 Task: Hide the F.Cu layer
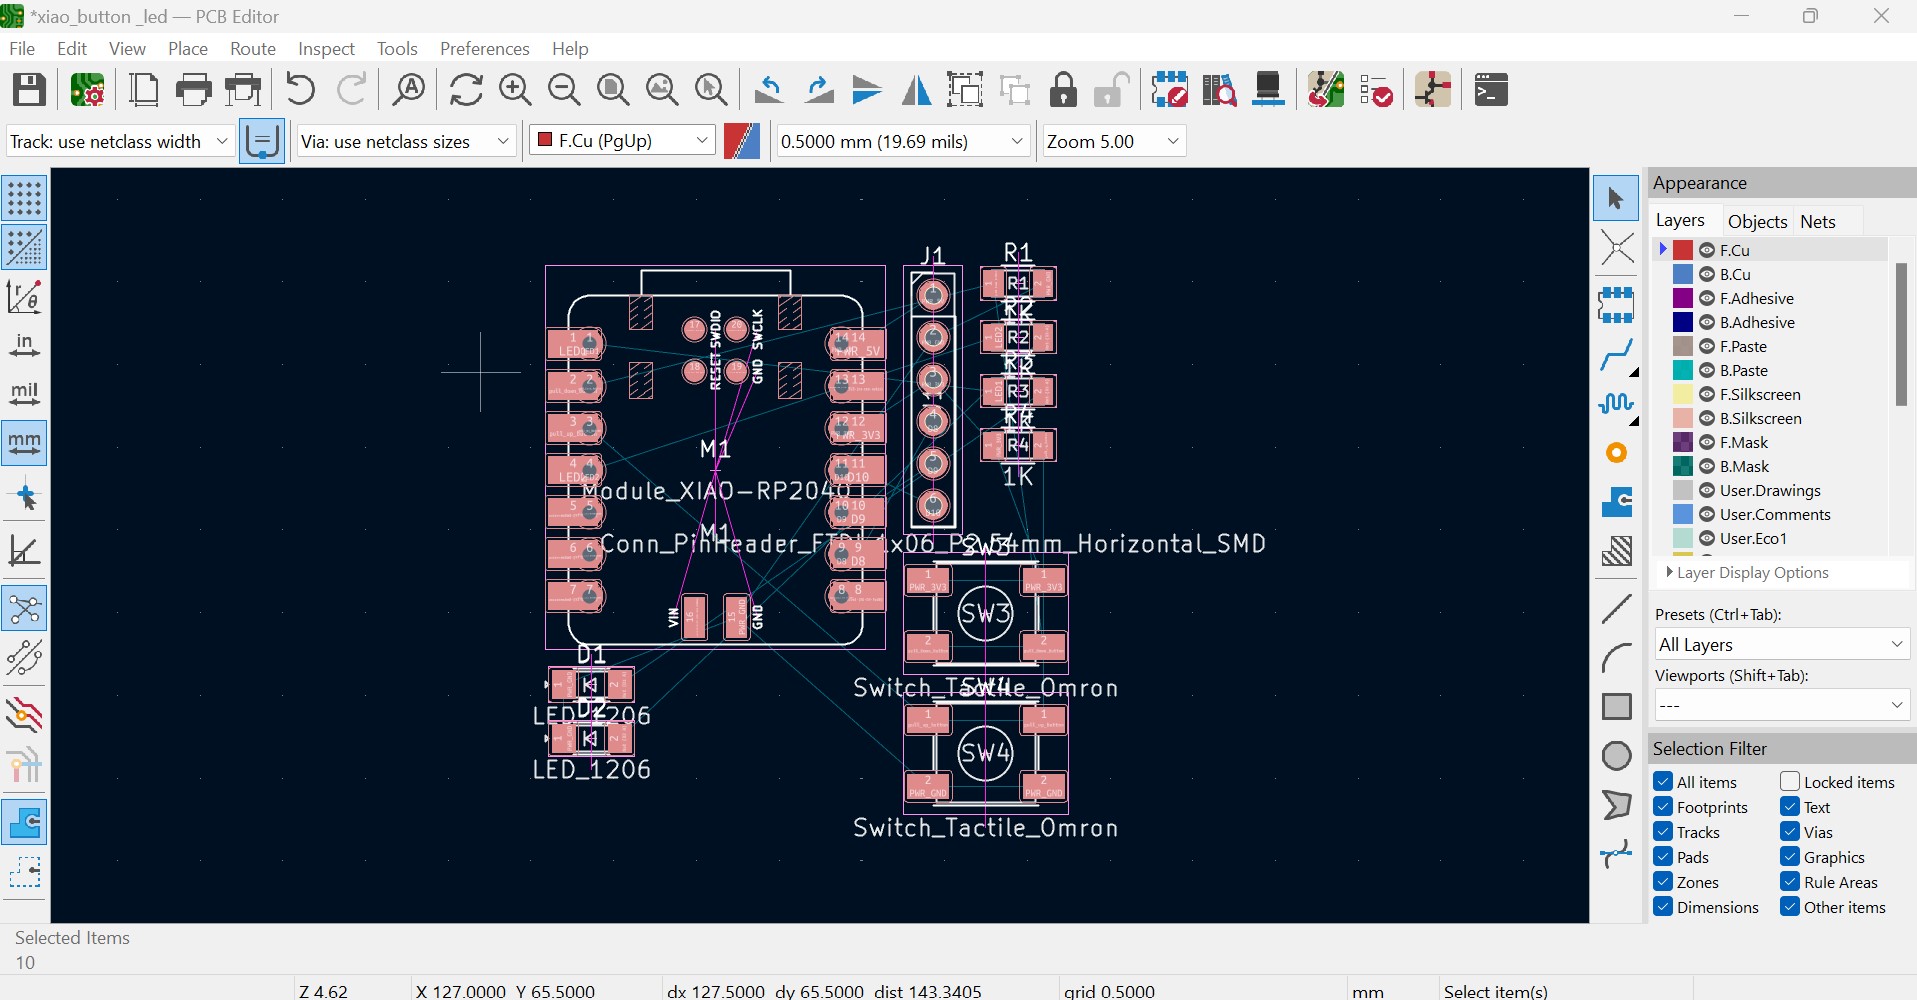(x=1707, y=250)
